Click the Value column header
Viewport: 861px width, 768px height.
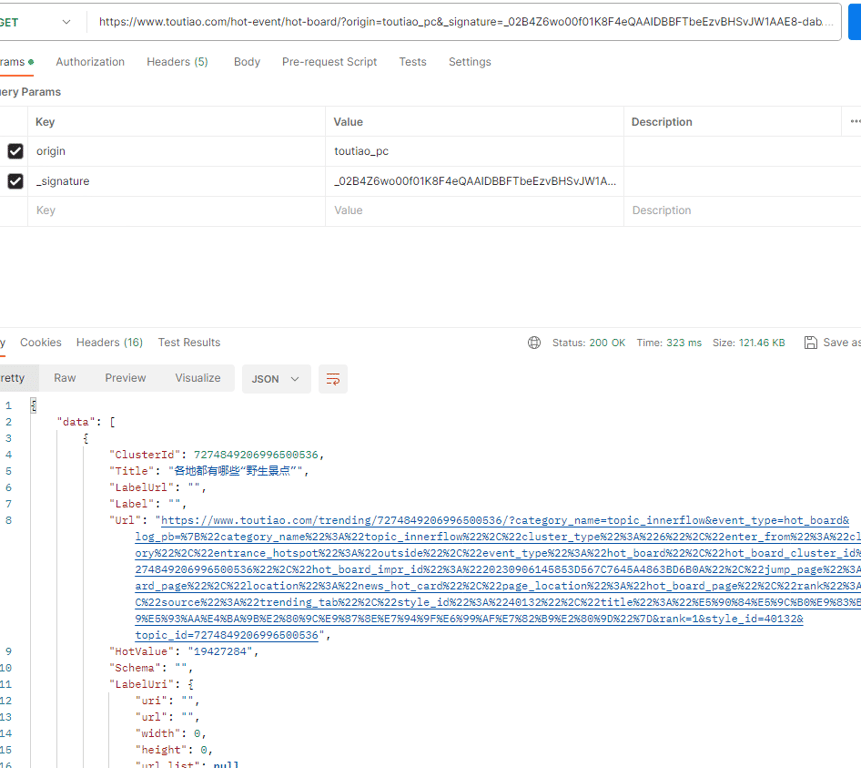pos(348,122)
